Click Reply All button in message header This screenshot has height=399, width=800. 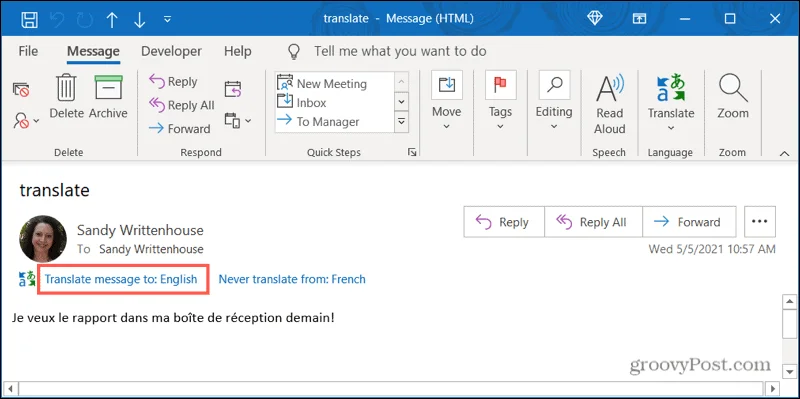[x=593, y=222]
